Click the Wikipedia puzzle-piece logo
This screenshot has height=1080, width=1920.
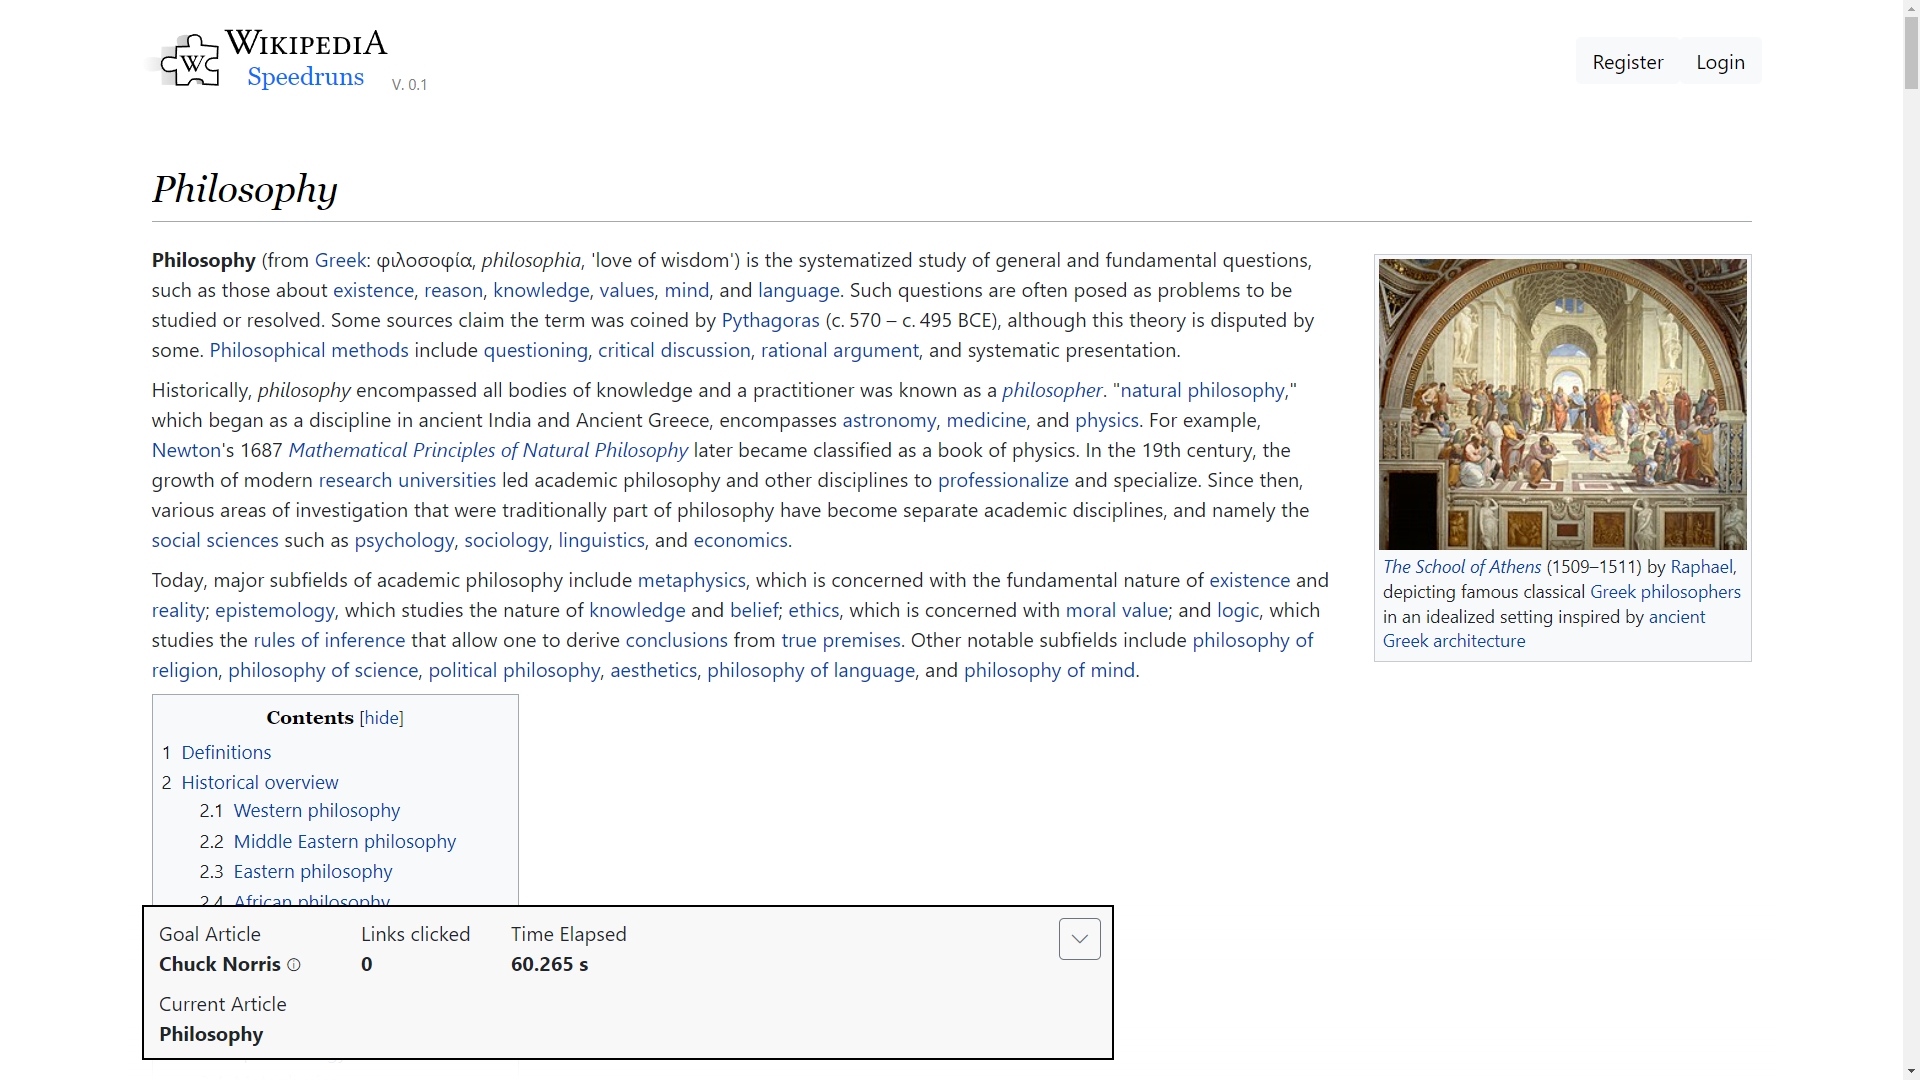[x=191, y=60]
